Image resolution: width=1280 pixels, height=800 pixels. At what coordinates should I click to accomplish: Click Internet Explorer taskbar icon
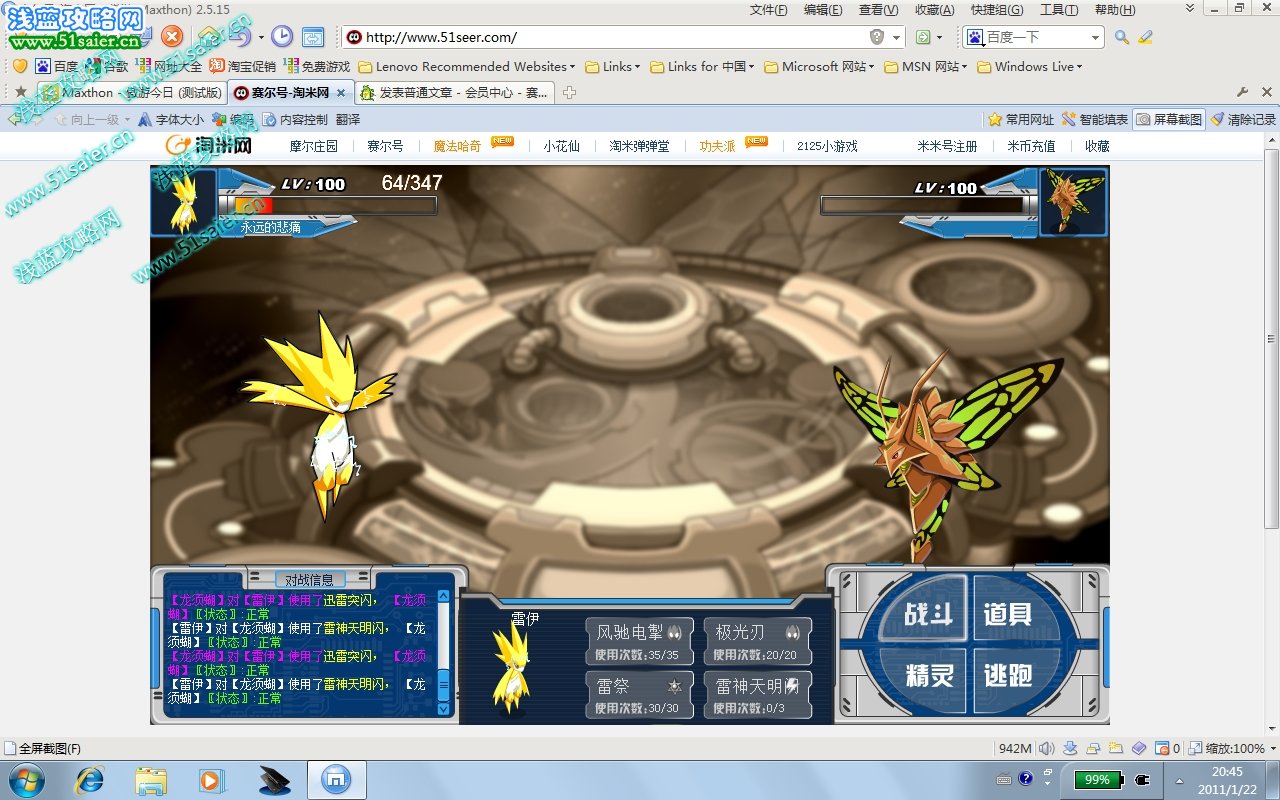pos(91,779)
